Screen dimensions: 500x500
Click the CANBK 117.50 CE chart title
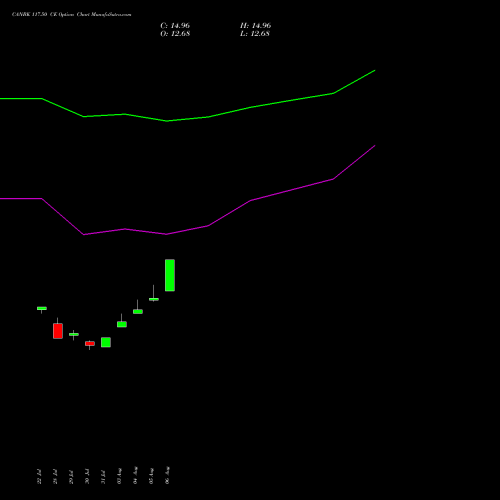tap(71, 14)
